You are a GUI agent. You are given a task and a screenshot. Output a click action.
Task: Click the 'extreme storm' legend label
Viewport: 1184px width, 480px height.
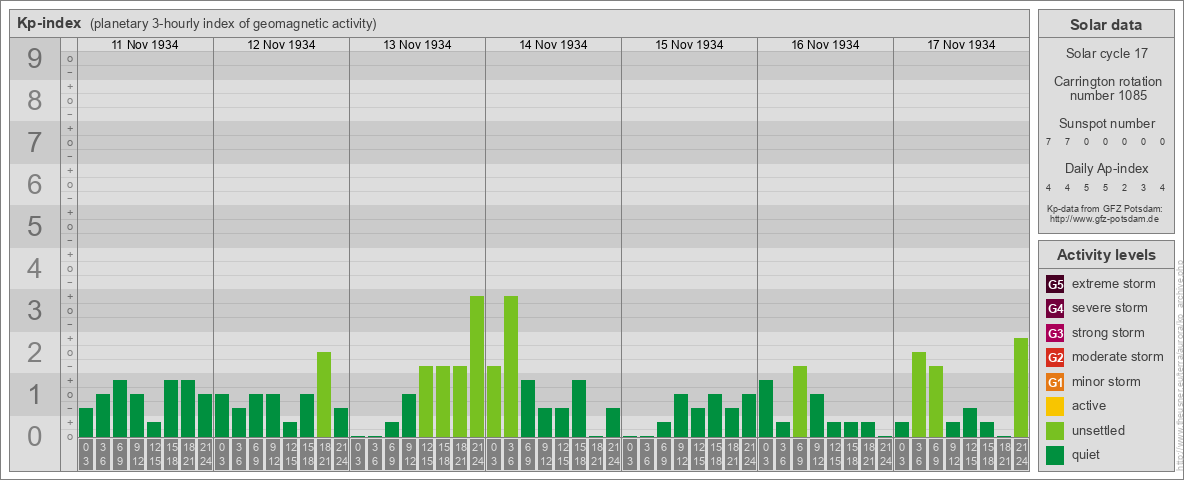[1113, 284]
